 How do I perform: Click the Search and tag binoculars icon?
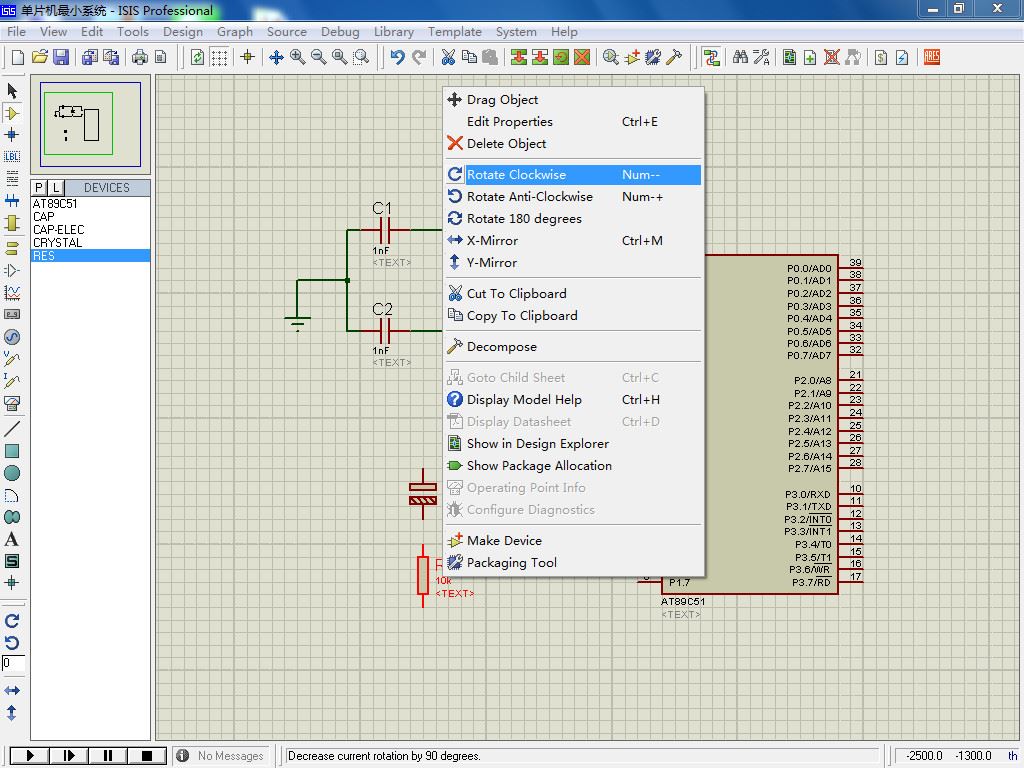pyautogui.click(x=740, y=57)
